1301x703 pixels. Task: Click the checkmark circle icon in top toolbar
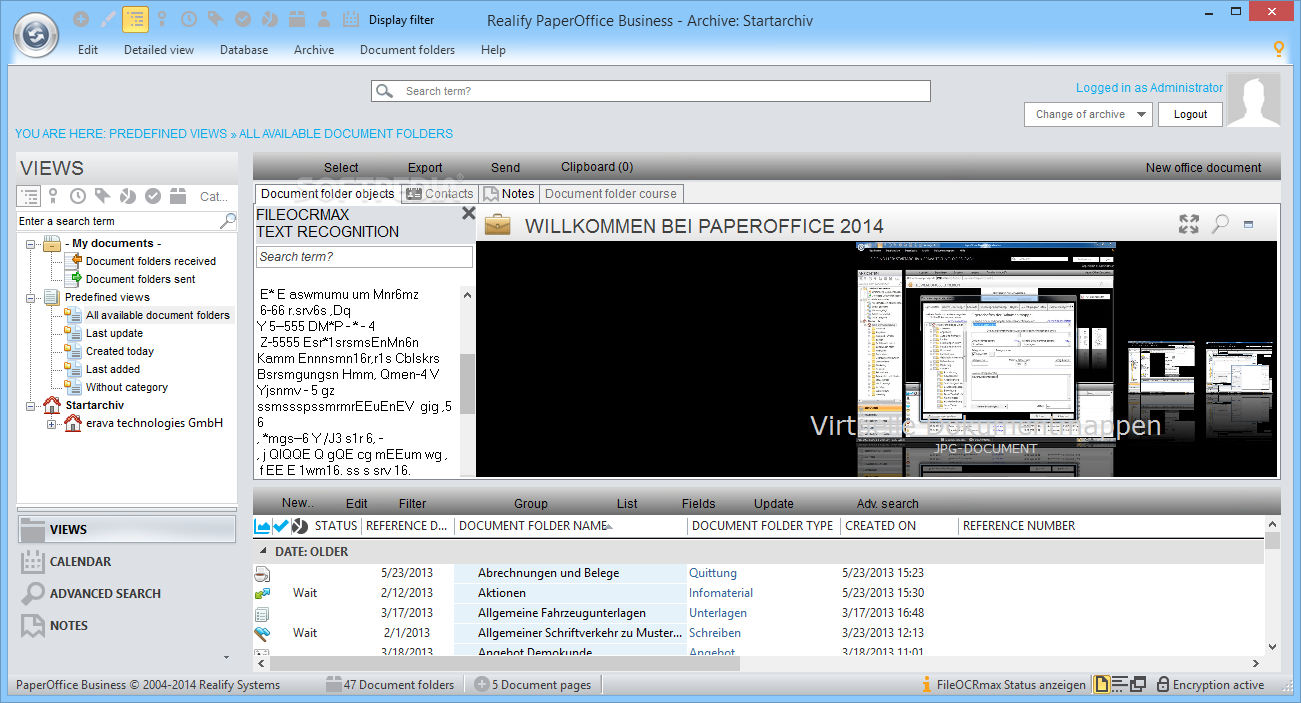coord(243,19)
